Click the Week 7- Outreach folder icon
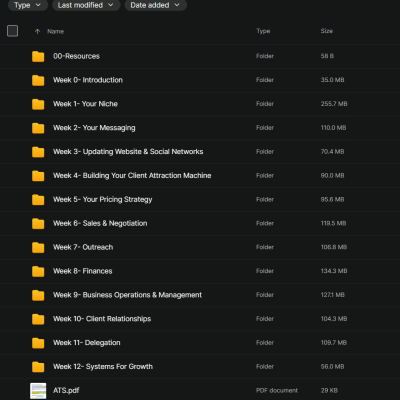400x400 pixels. [x=38, y=247]
